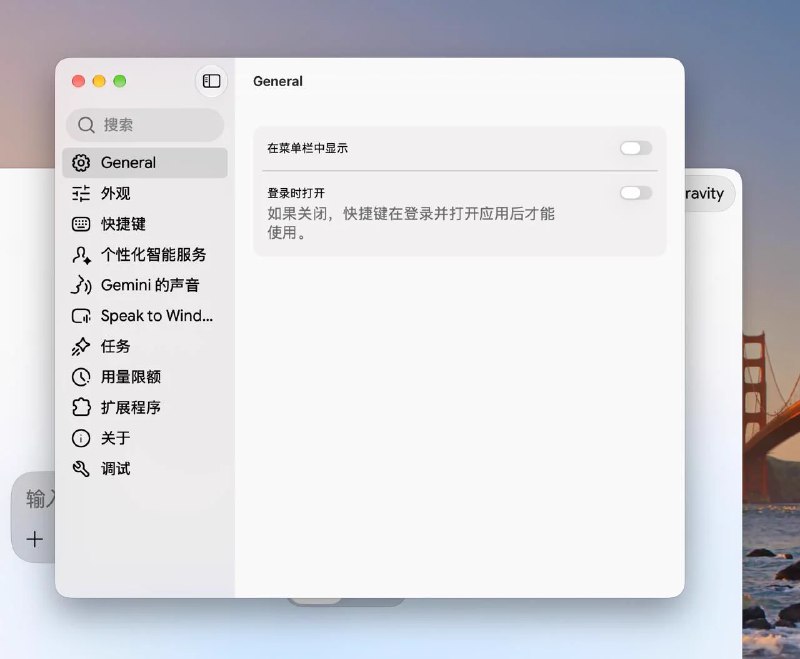The width and height of the screenshot is (800, 659).
Task: Switch to the 快捷键 section
Action: click(x=145, y=224)
